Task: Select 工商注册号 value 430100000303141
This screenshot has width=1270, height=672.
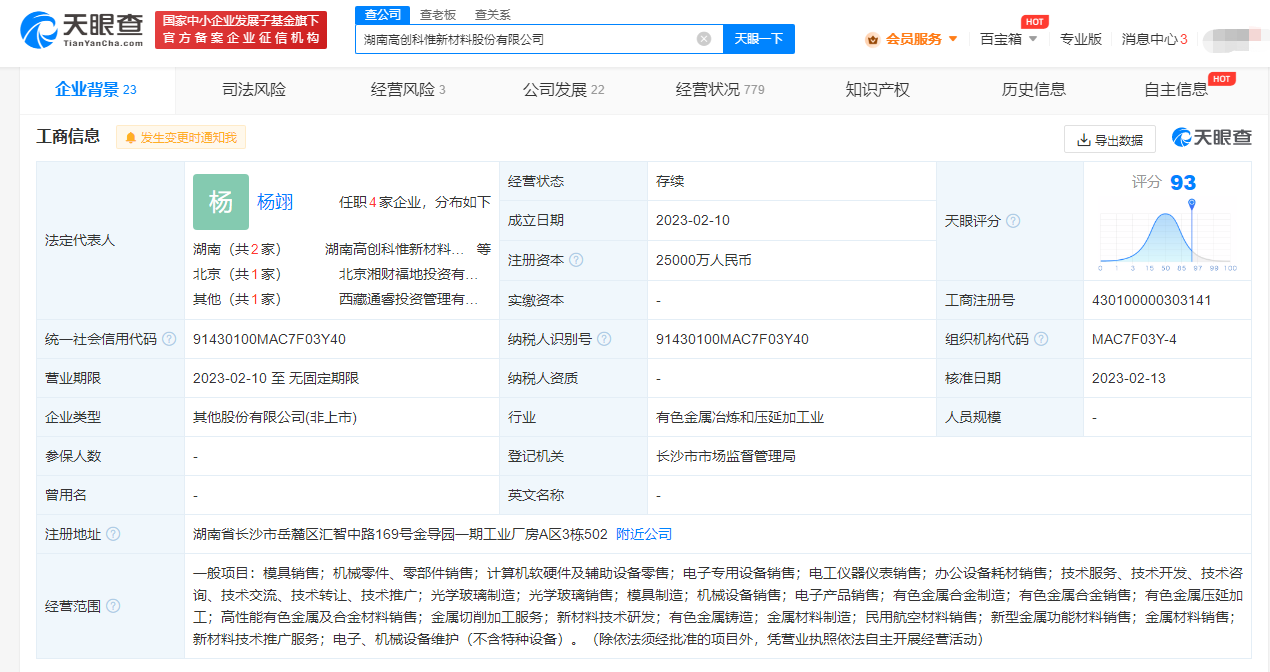Action: [1152, 300]
